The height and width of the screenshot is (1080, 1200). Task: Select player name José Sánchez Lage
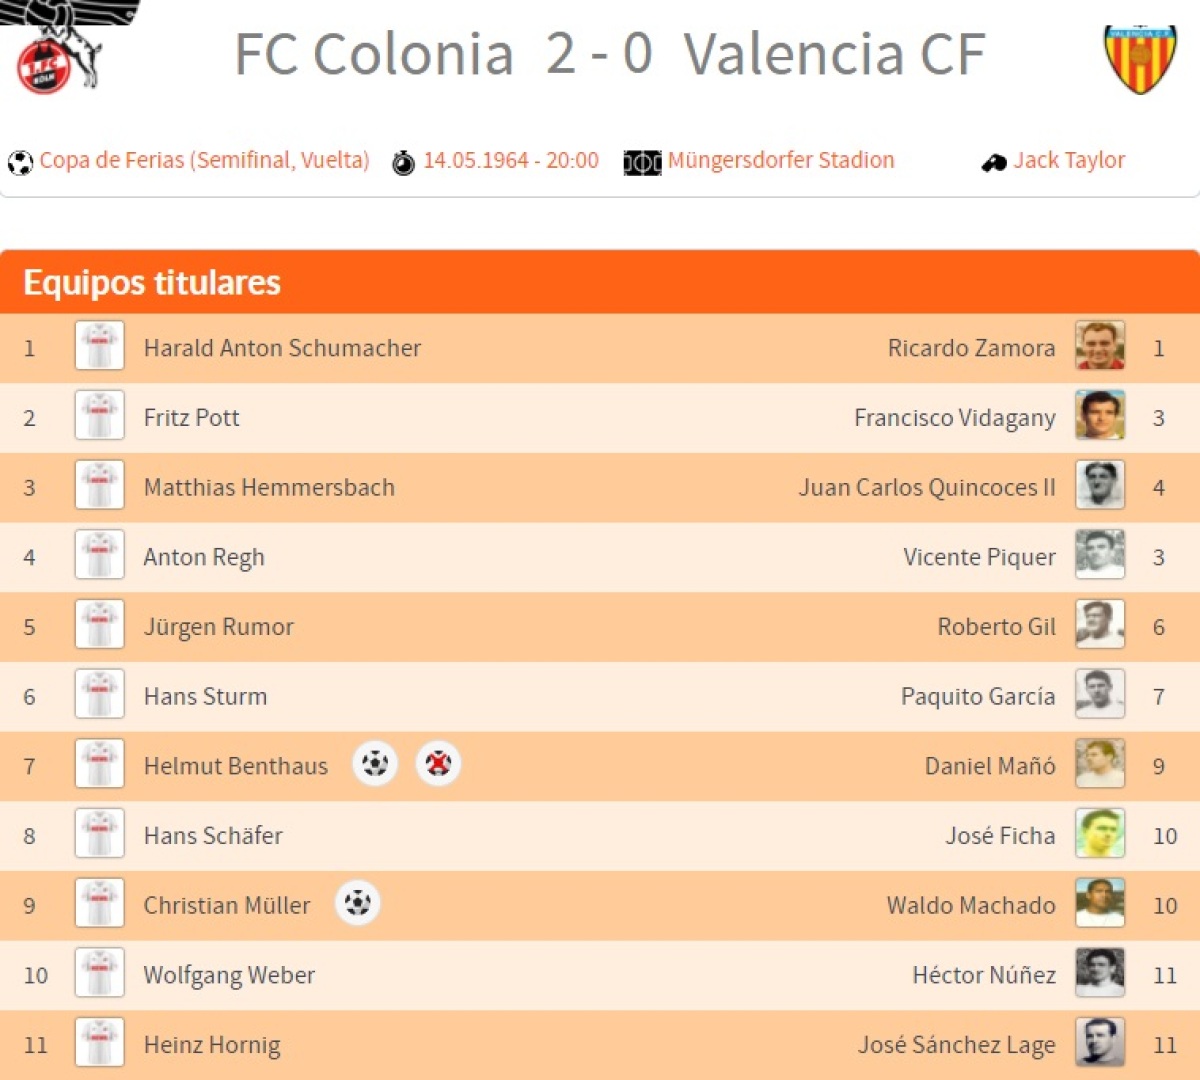(x=956, y=1045)
